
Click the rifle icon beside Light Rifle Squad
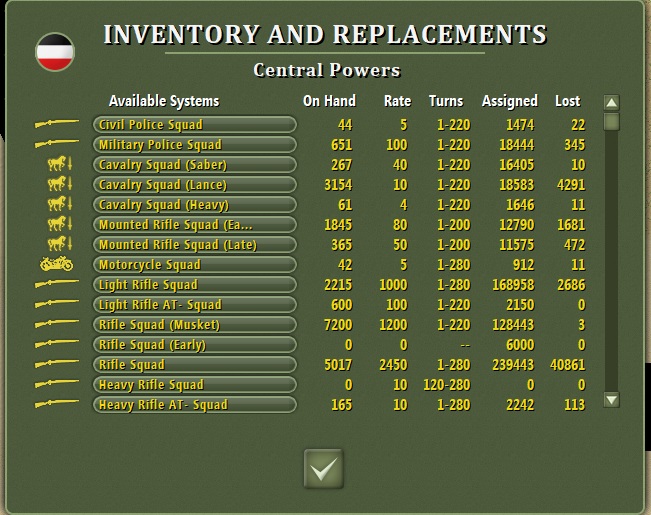[56, 283]
